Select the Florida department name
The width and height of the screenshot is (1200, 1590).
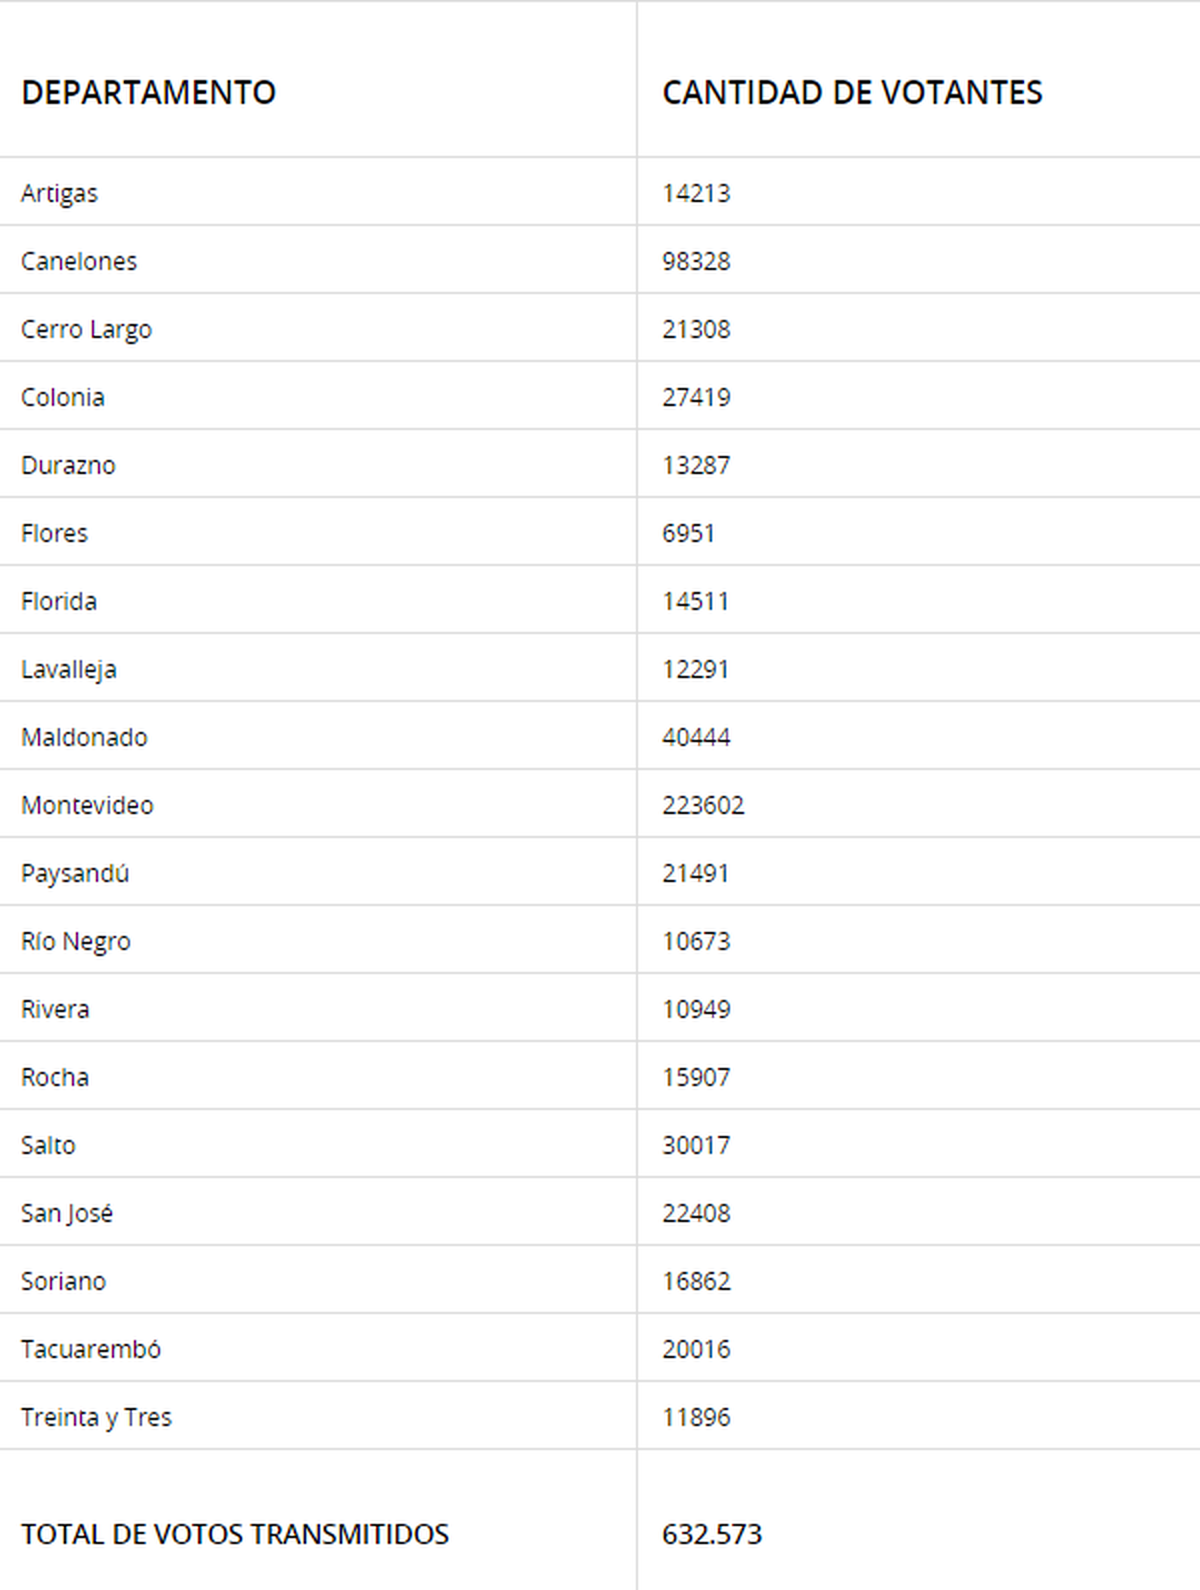tap(59, 601)
